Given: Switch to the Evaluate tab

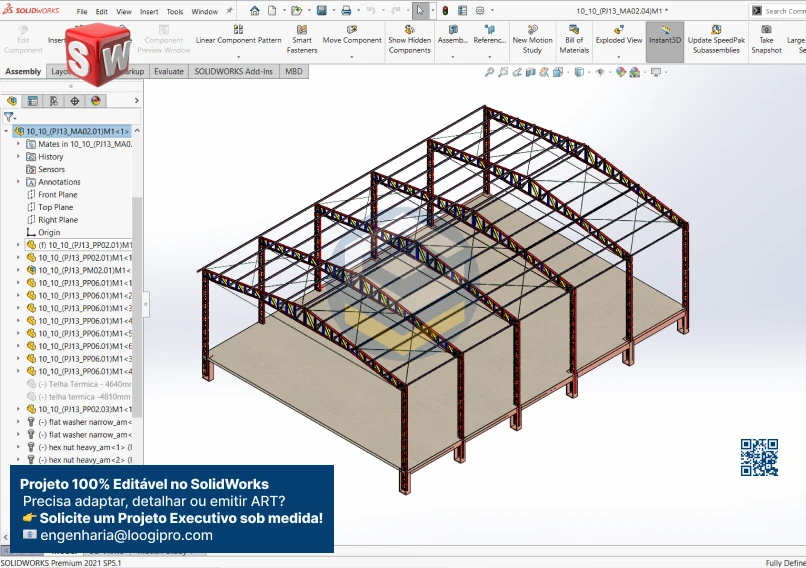Looking at the screenshot, I should pos(168,72).
